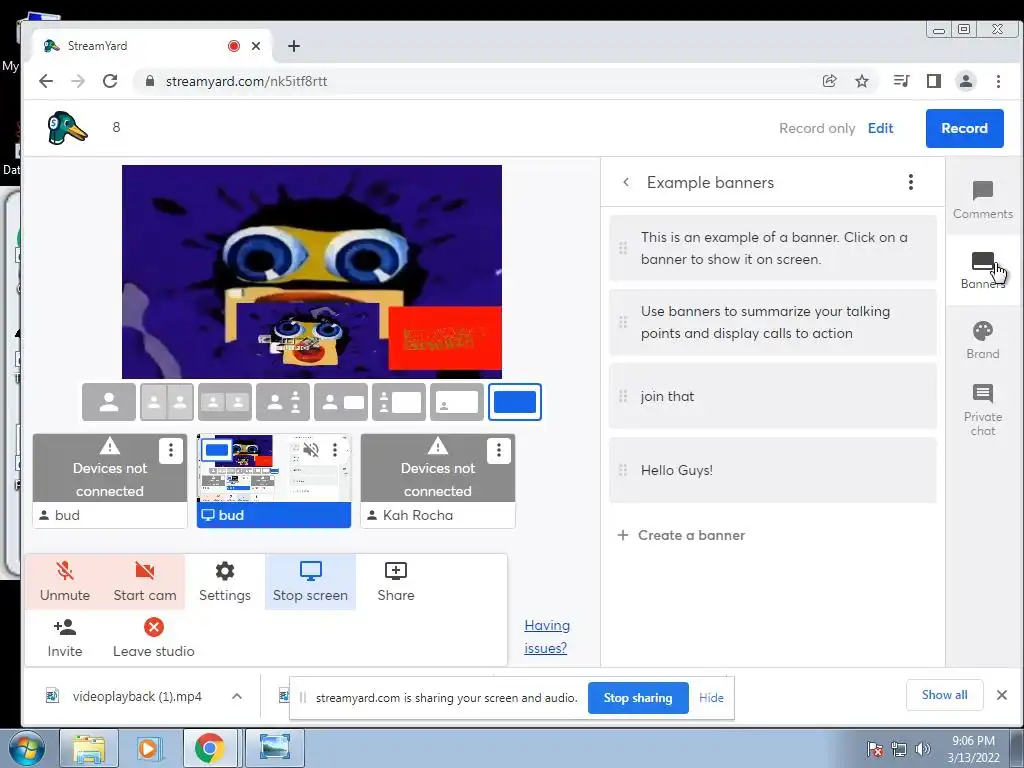The image size is (1024, 768).
Task: Bookmark this page with star icon
Action: 862,81
